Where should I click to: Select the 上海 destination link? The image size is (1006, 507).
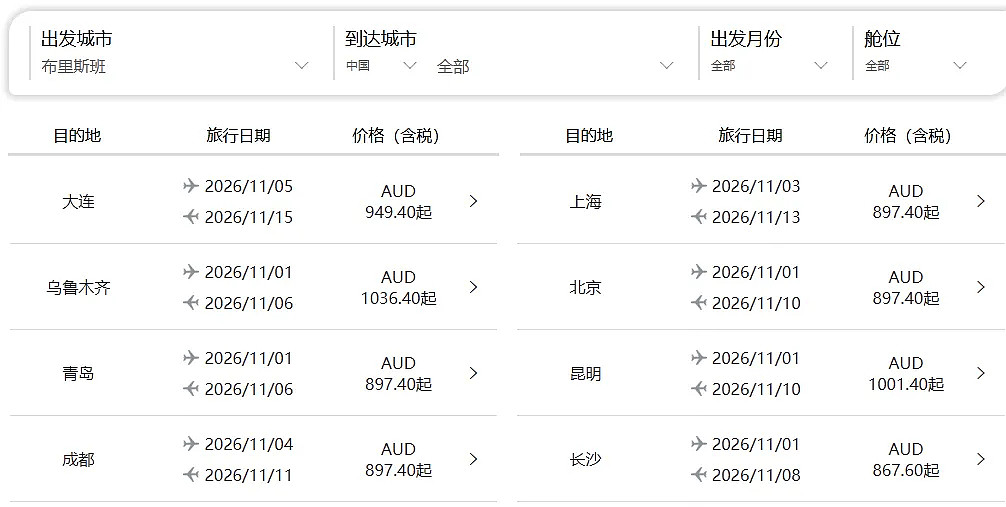(585, 202)
